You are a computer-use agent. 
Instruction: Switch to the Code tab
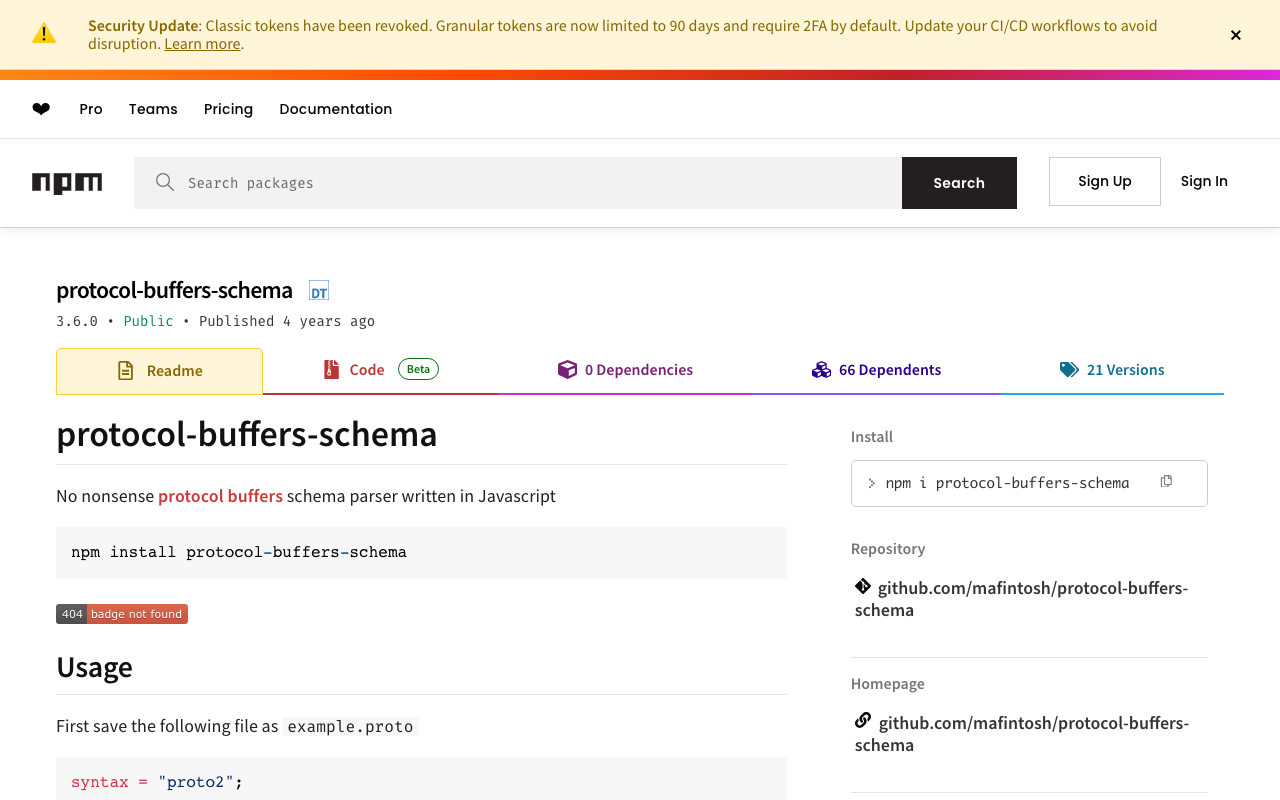380,370
